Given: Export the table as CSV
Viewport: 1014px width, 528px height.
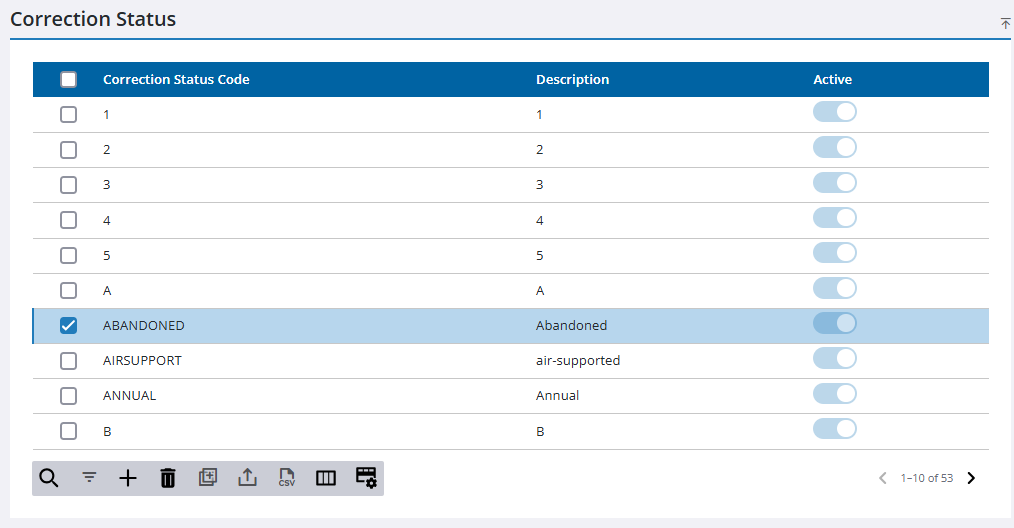Looking at the screenshot, I should pos(287,478).
